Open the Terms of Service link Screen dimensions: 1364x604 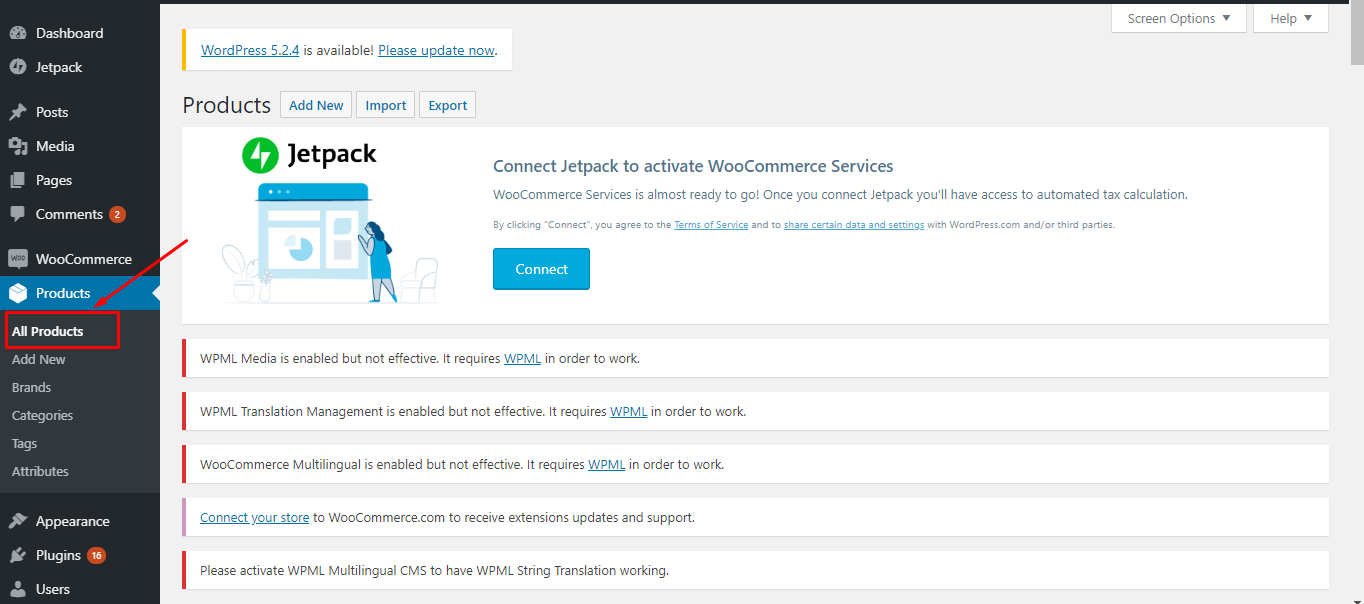tap(711, 225)
